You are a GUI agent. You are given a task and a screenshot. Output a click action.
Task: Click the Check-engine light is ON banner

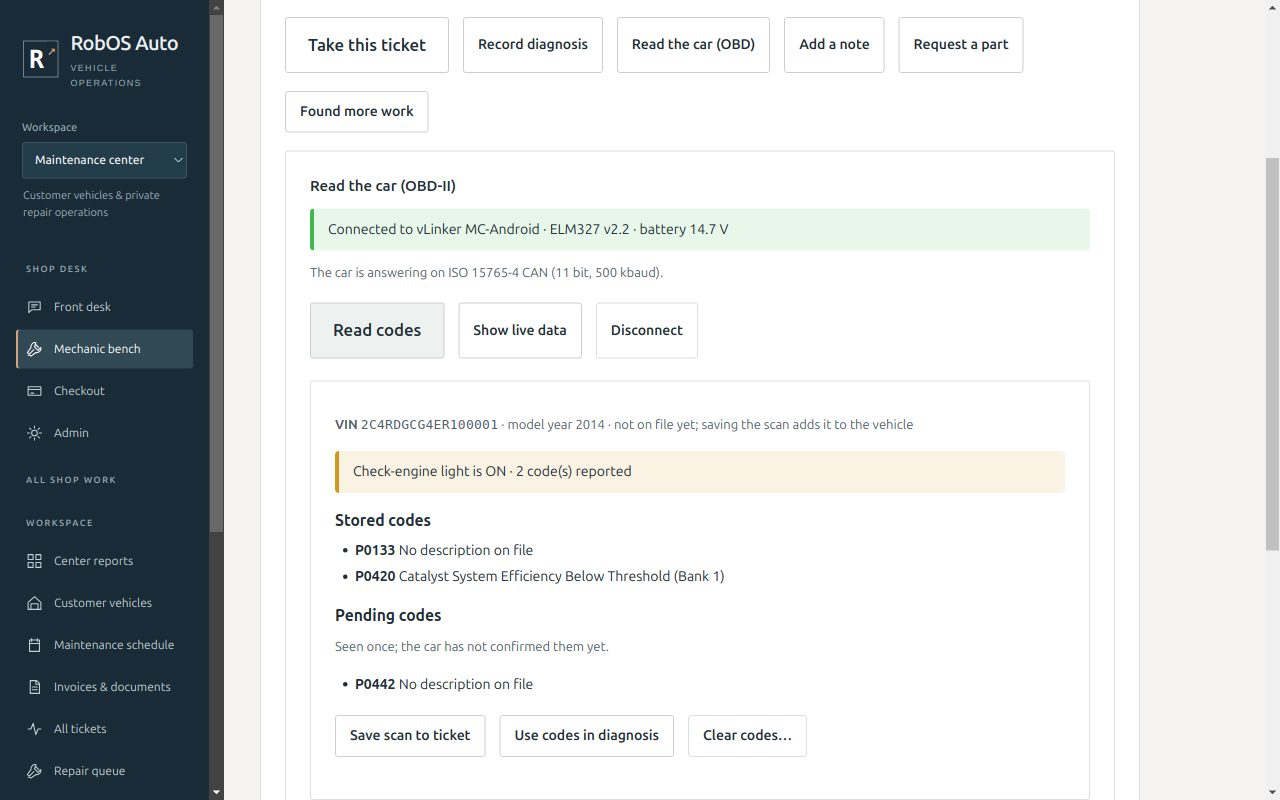(x=700, y=472)
